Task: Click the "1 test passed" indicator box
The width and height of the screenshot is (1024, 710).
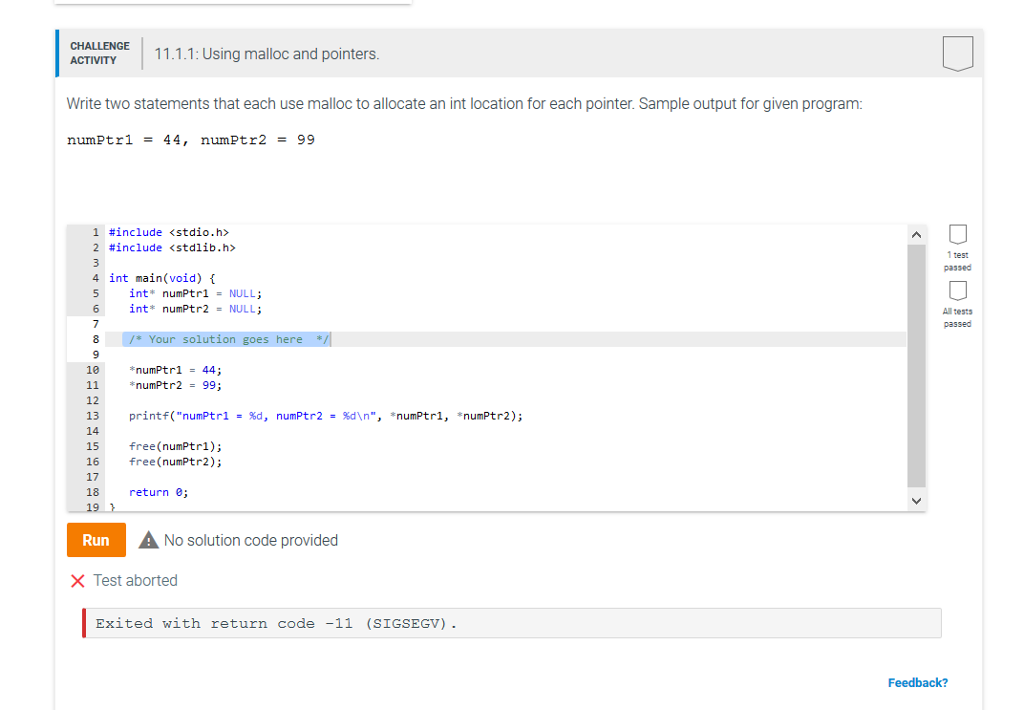Action: point(957,235)
